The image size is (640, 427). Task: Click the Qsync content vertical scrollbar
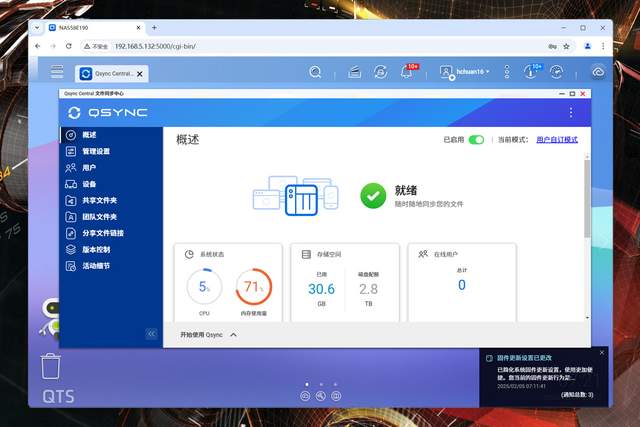click(587, 198)
